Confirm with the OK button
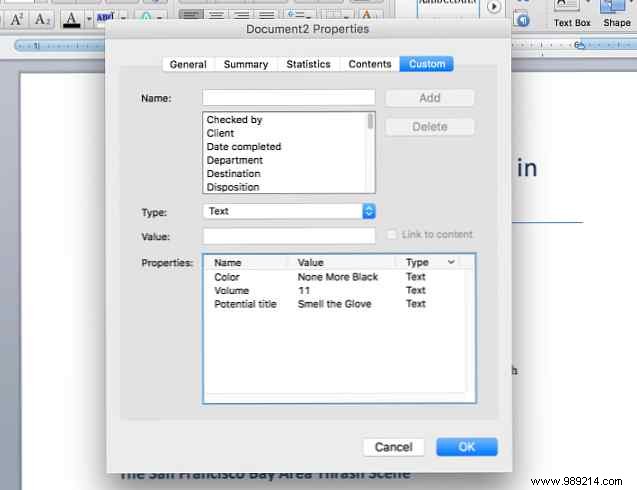Screen dimensions: 637x490 tap(467, 447)
